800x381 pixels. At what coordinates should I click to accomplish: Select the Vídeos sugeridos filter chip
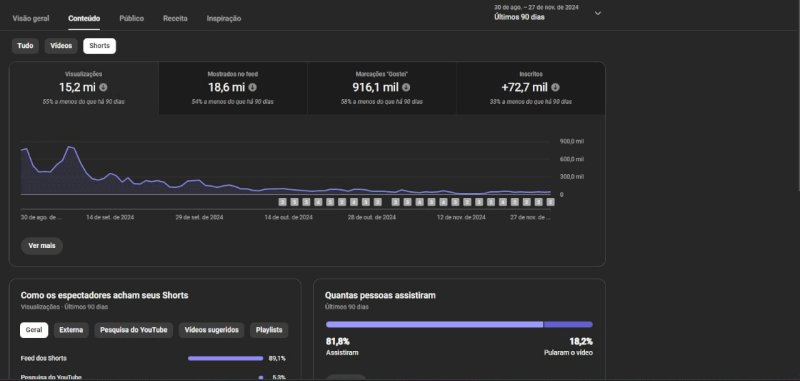tap(212, 330)
